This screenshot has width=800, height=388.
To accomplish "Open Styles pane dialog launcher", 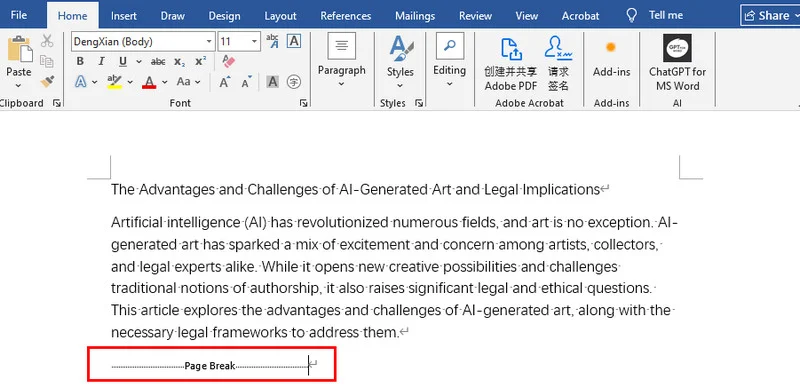I will point(419,103).
